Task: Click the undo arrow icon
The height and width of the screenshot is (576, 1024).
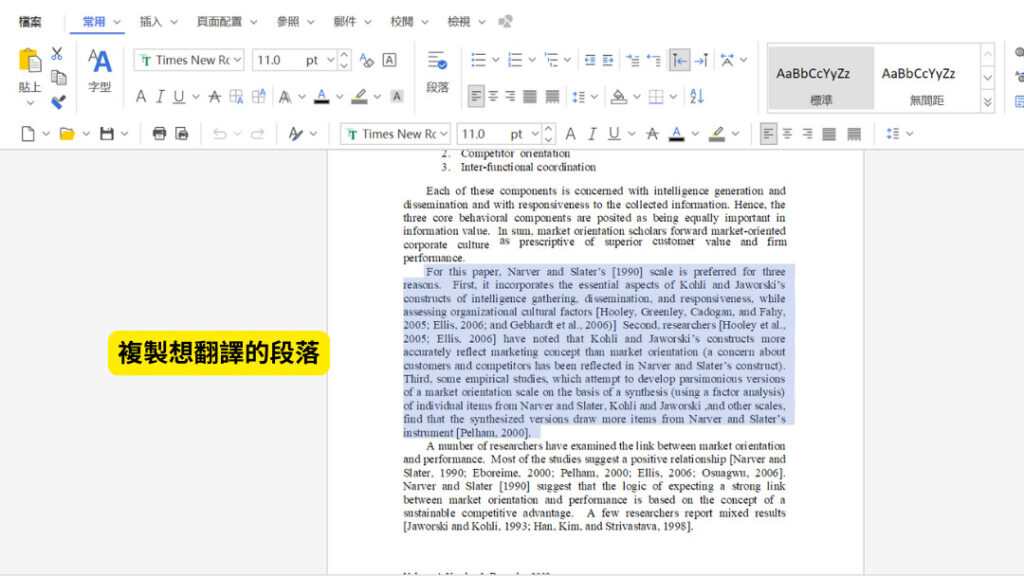Action: (x=219, y=134)
